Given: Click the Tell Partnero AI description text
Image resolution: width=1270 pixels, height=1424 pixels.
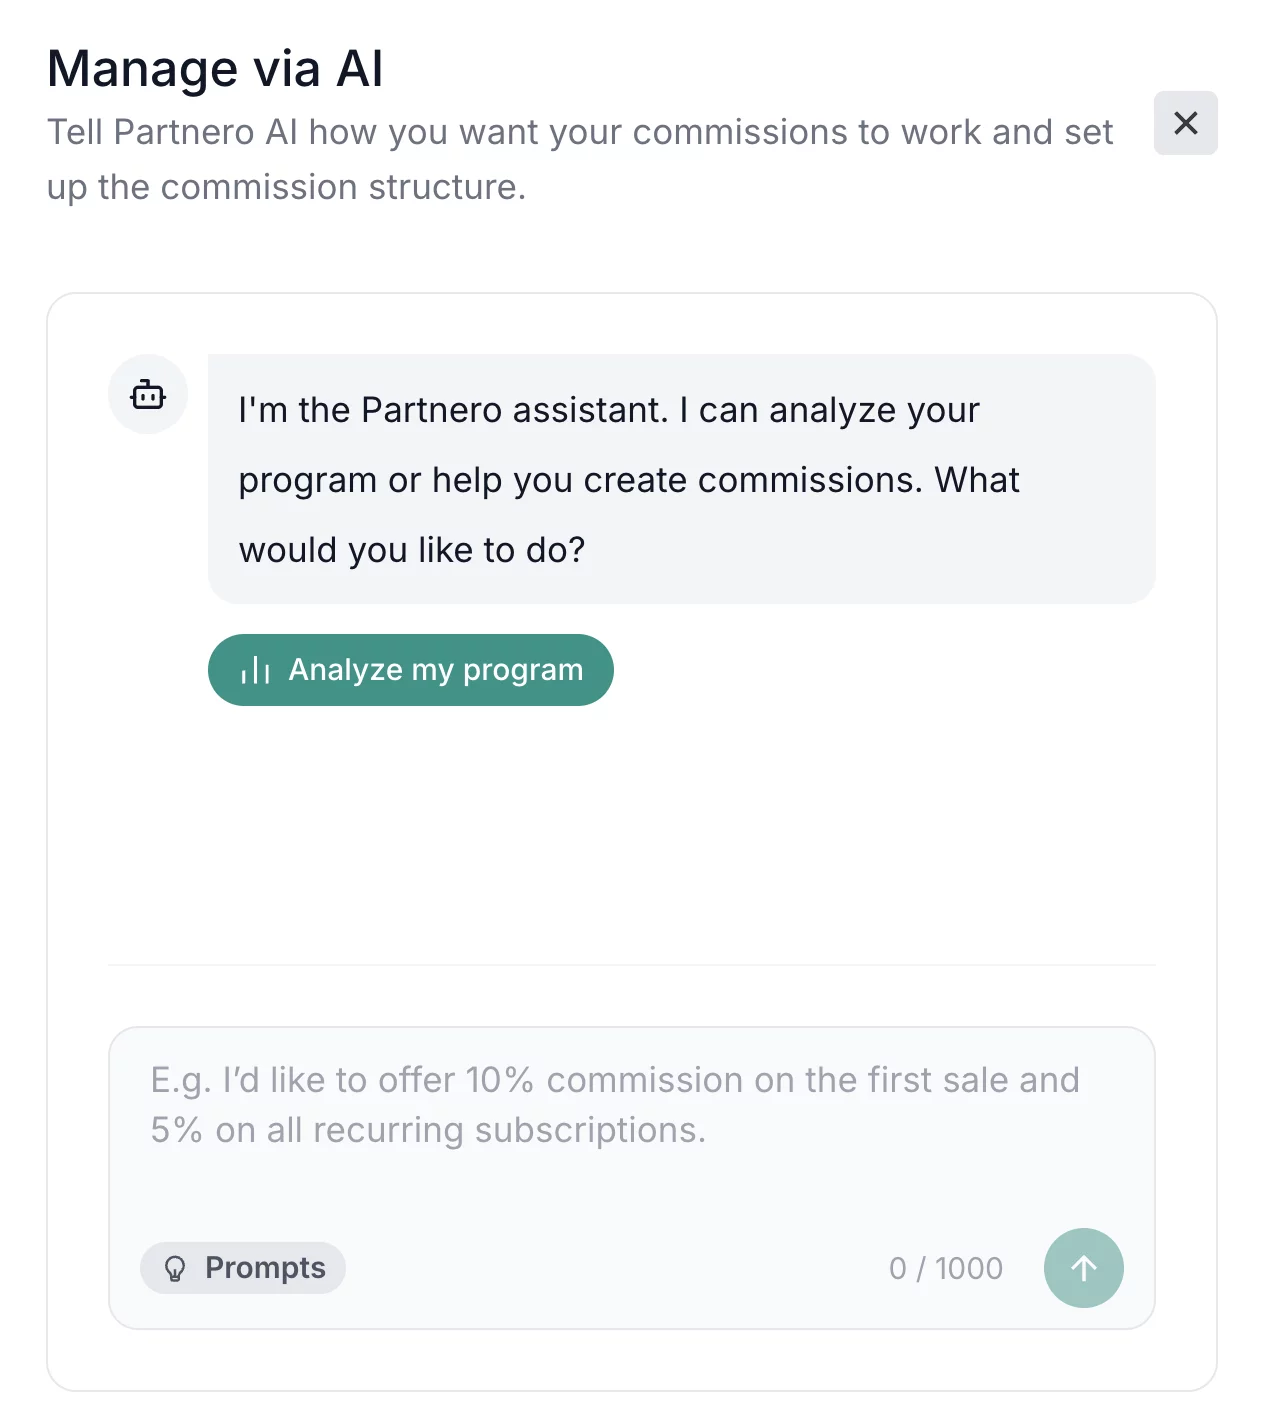Looking at the screenshot, I should [x=580, y=133].
